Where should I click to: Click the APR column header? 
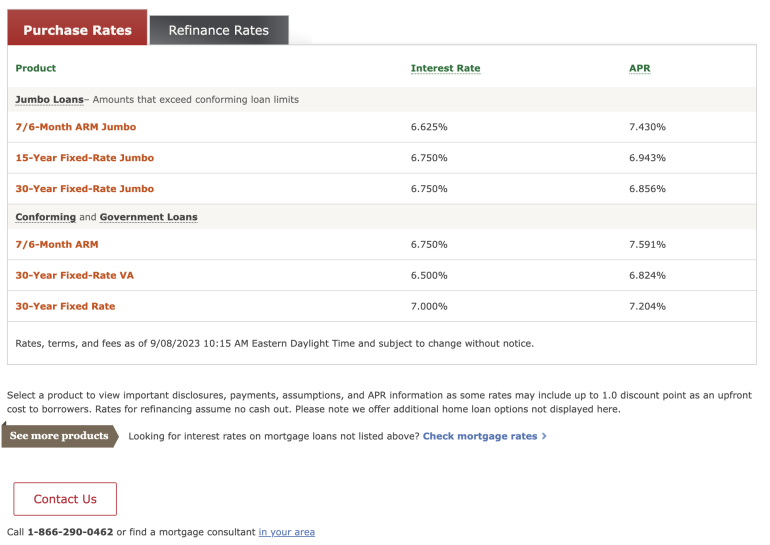[x=640, y=68]
